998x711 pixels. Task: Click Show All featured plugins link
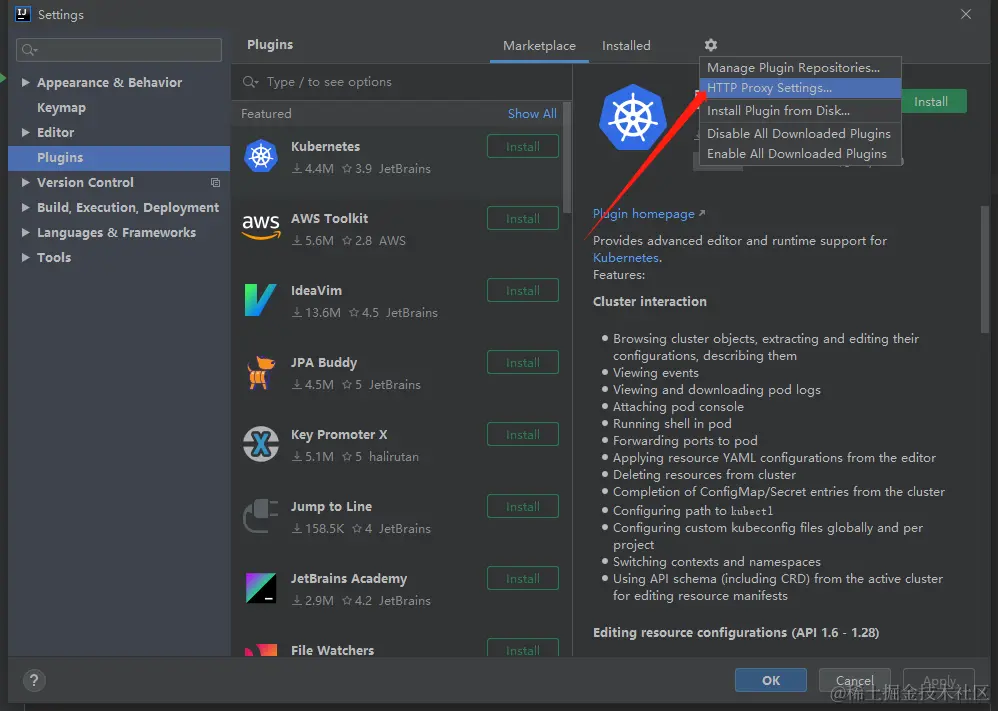532,114
